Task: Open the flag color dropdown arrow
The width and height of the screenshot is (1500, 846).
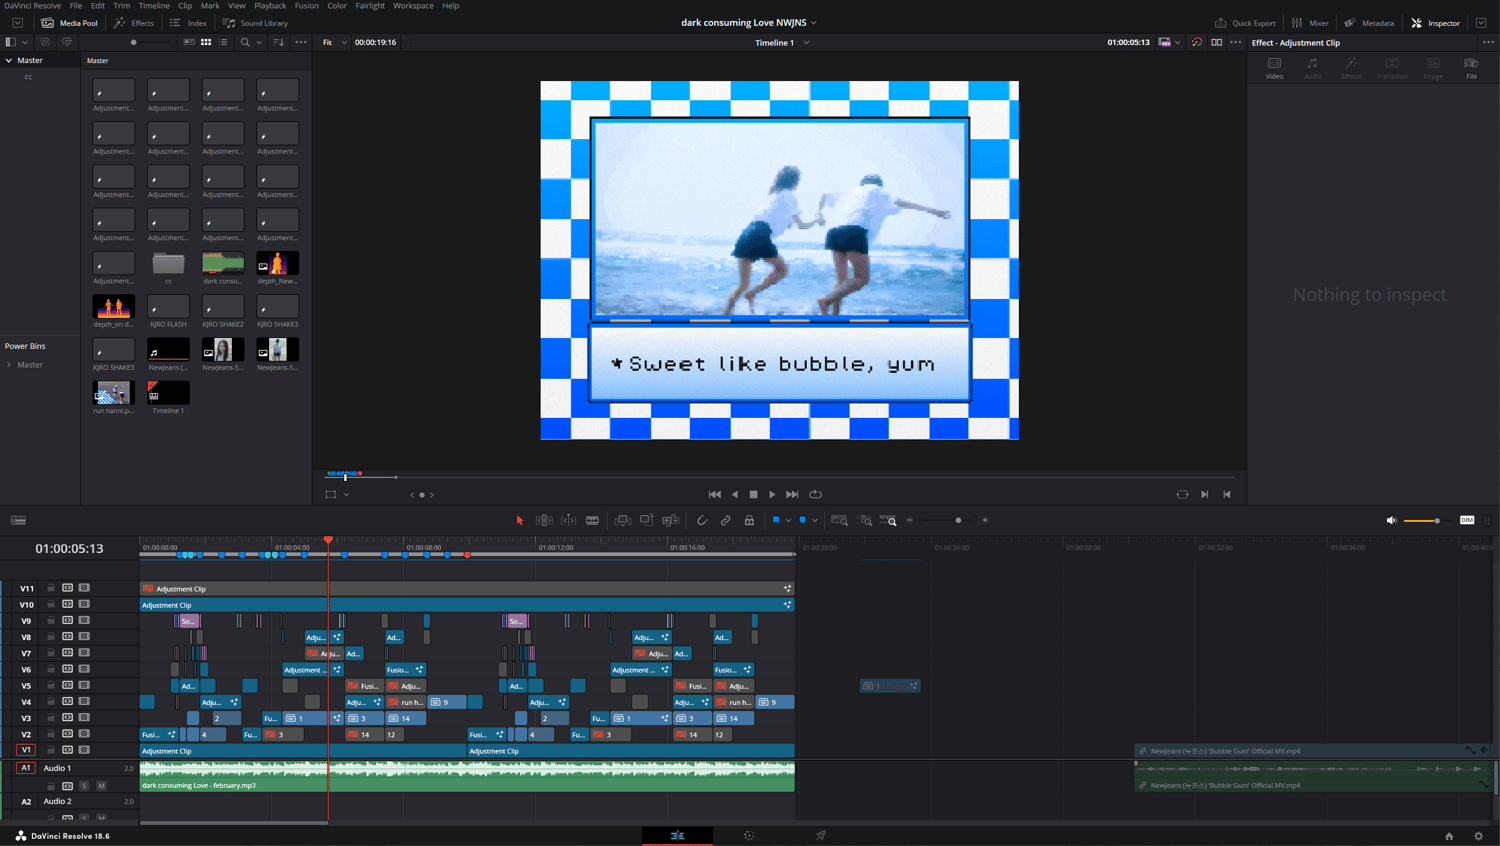Action: 788,520
